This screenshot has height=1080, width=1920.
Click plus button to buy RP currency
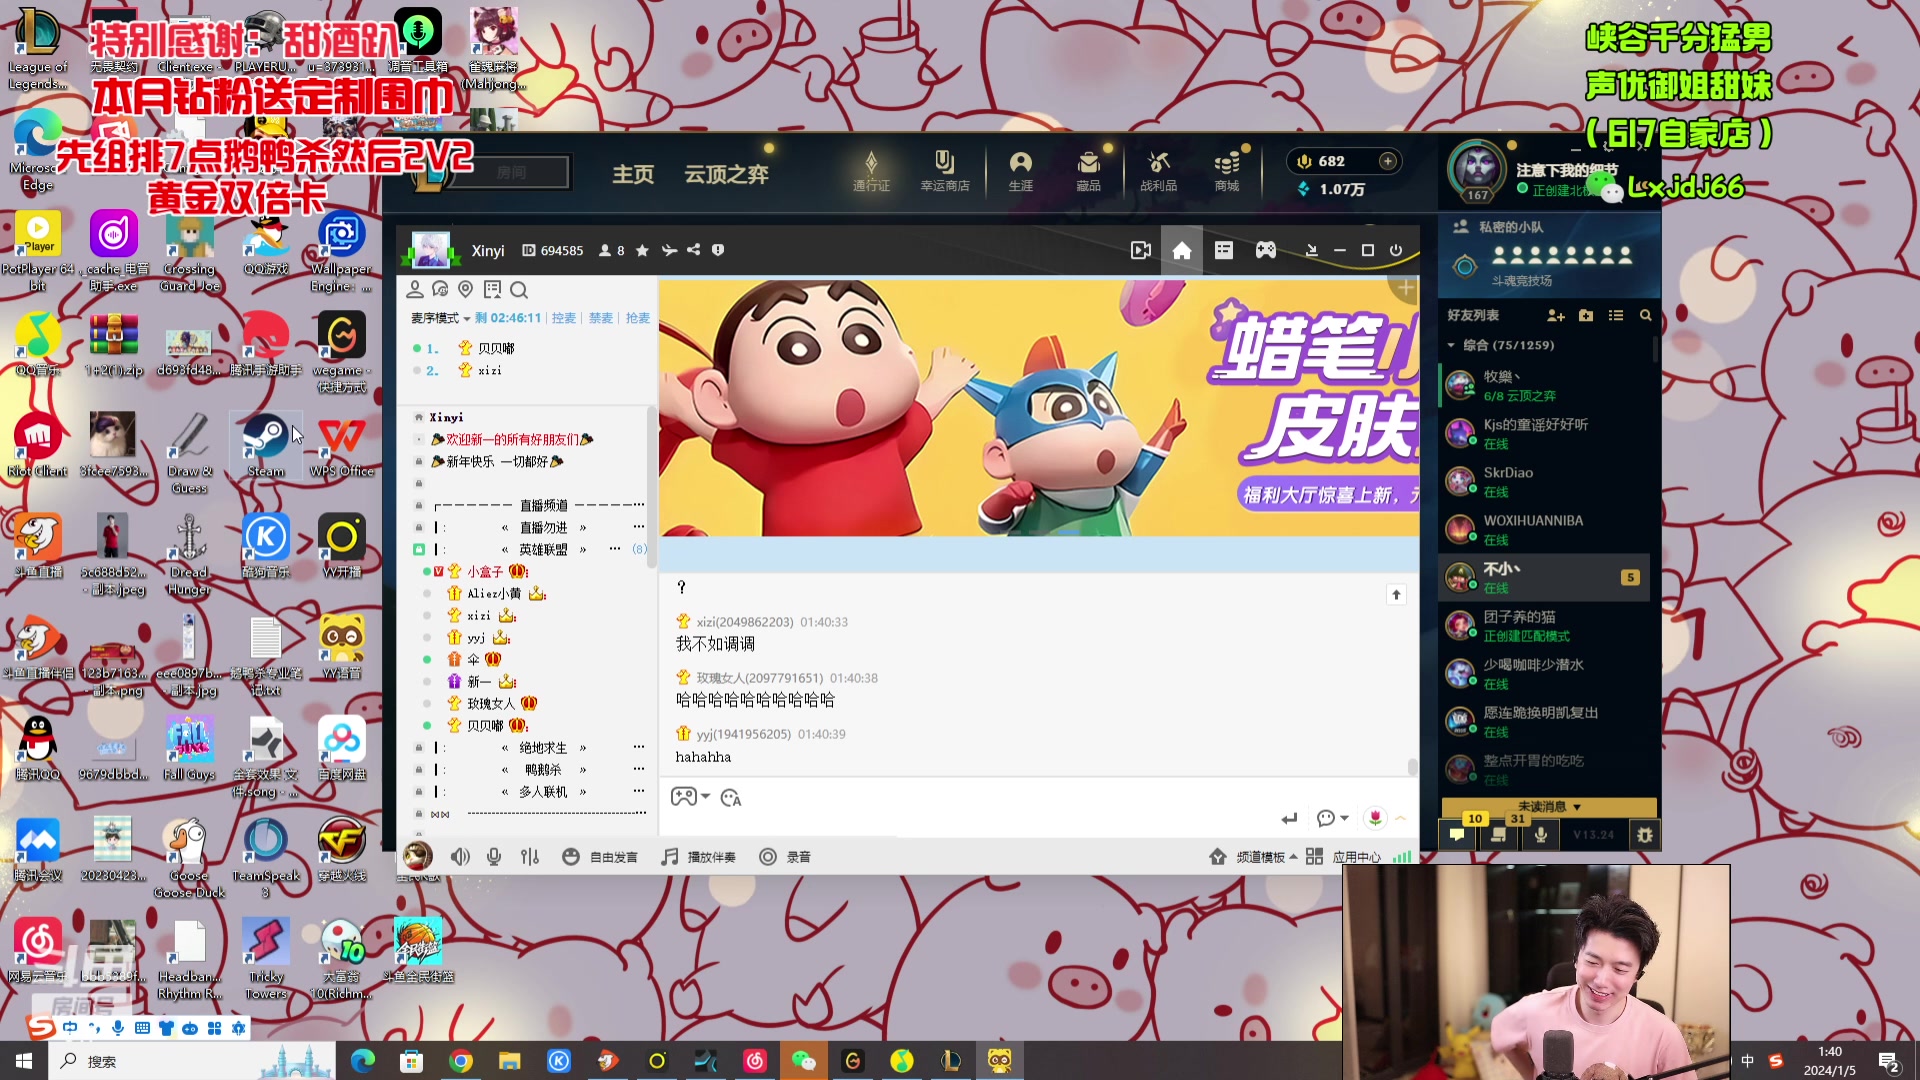point(1388,161)
